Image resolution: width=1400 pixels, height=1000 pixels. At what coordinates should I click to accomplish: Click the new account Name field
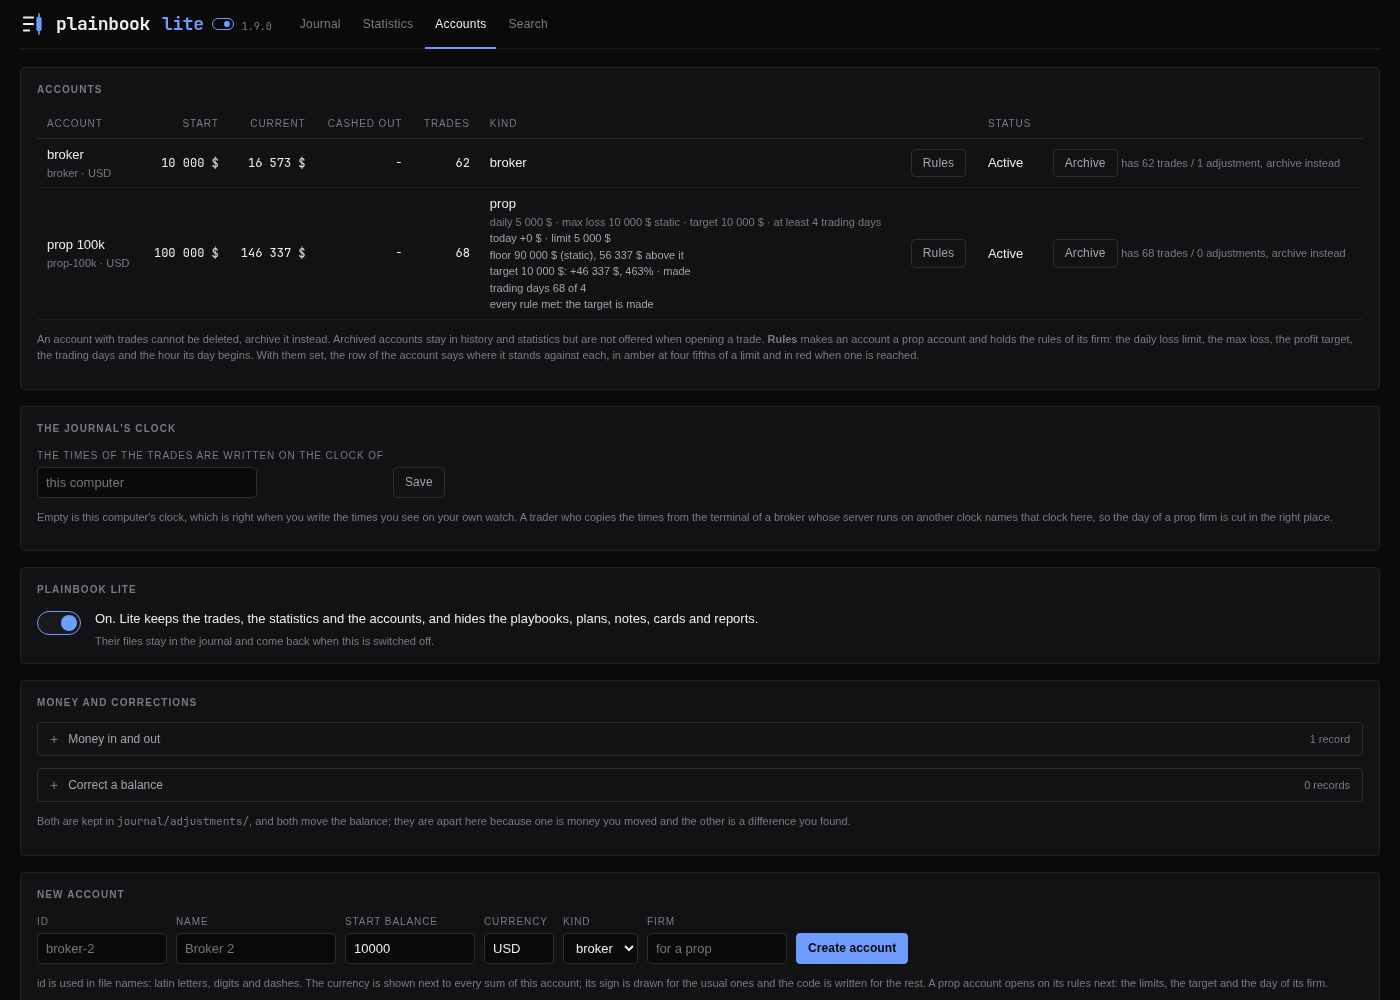point(256,948)
